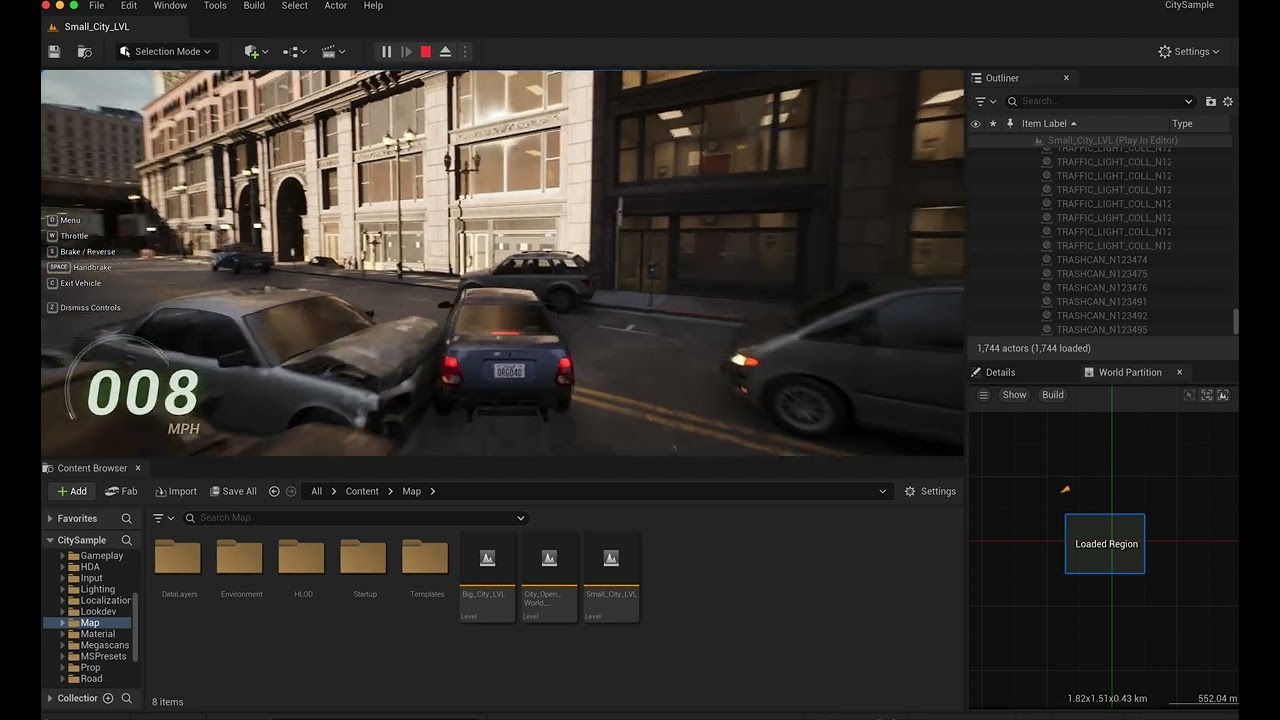Select the Big_City_LVL level asset
The width and height of the screenshot is (1280, 720).
click(x=487, y=576)
